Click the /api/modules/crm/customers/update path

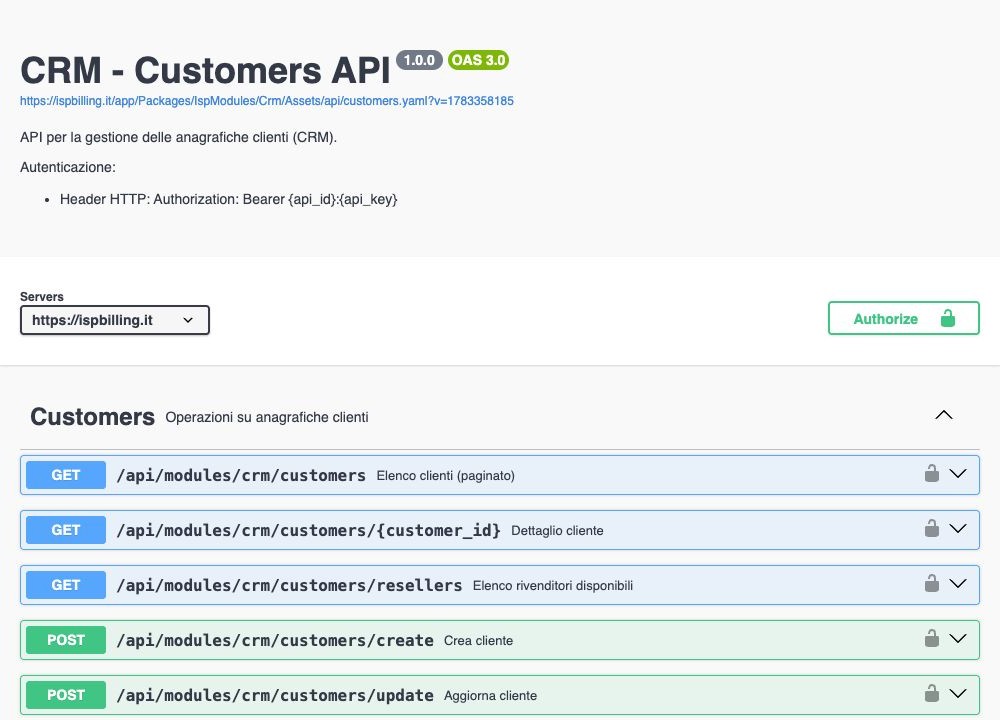point(275,695)
